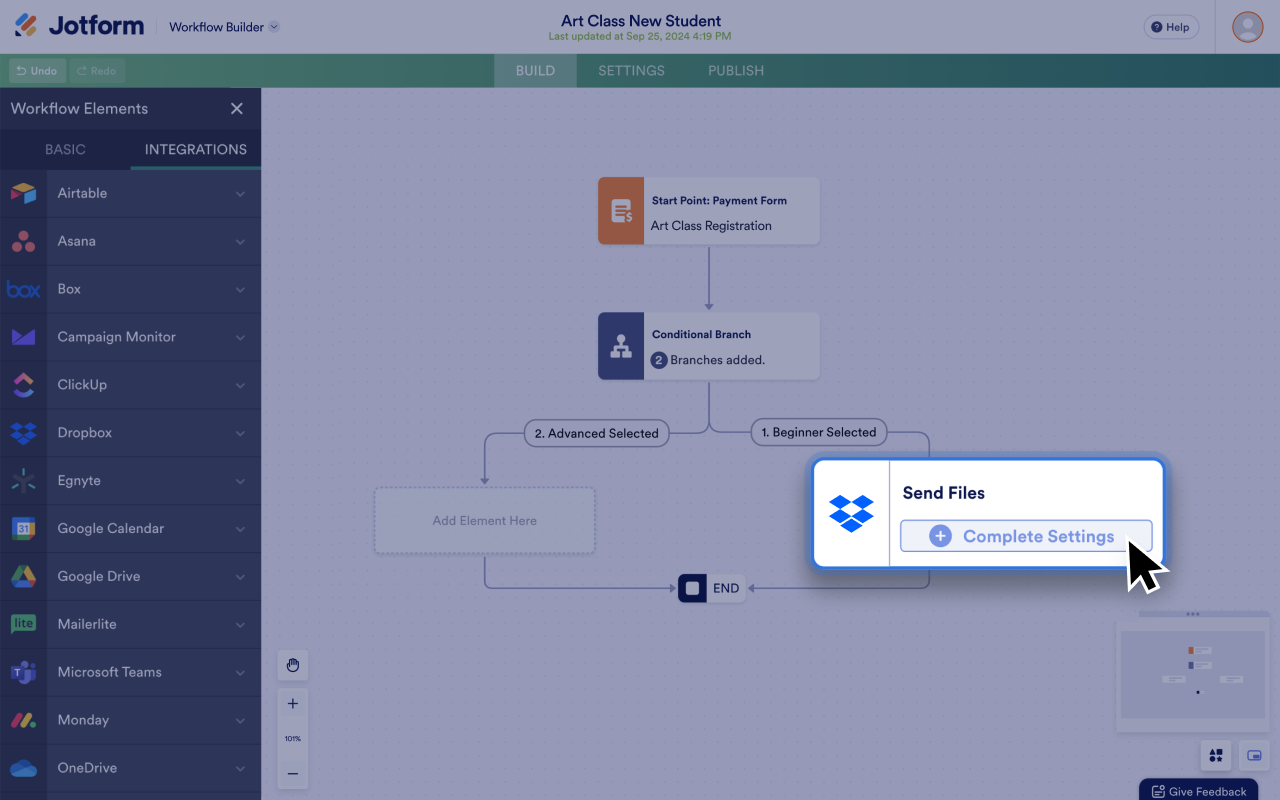Toggle the minimap display icon
Screen dimensions: 1280x800
[x=1254, y=756]
